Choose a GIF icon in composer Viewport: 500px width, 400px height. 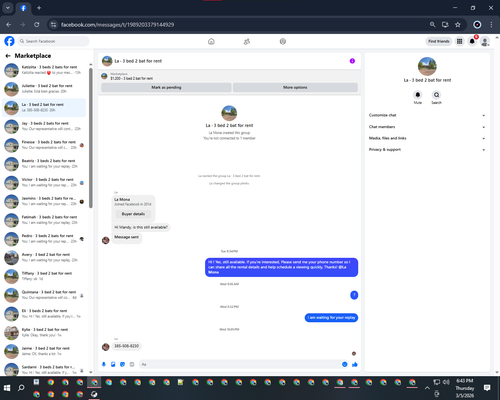point(132,364)
